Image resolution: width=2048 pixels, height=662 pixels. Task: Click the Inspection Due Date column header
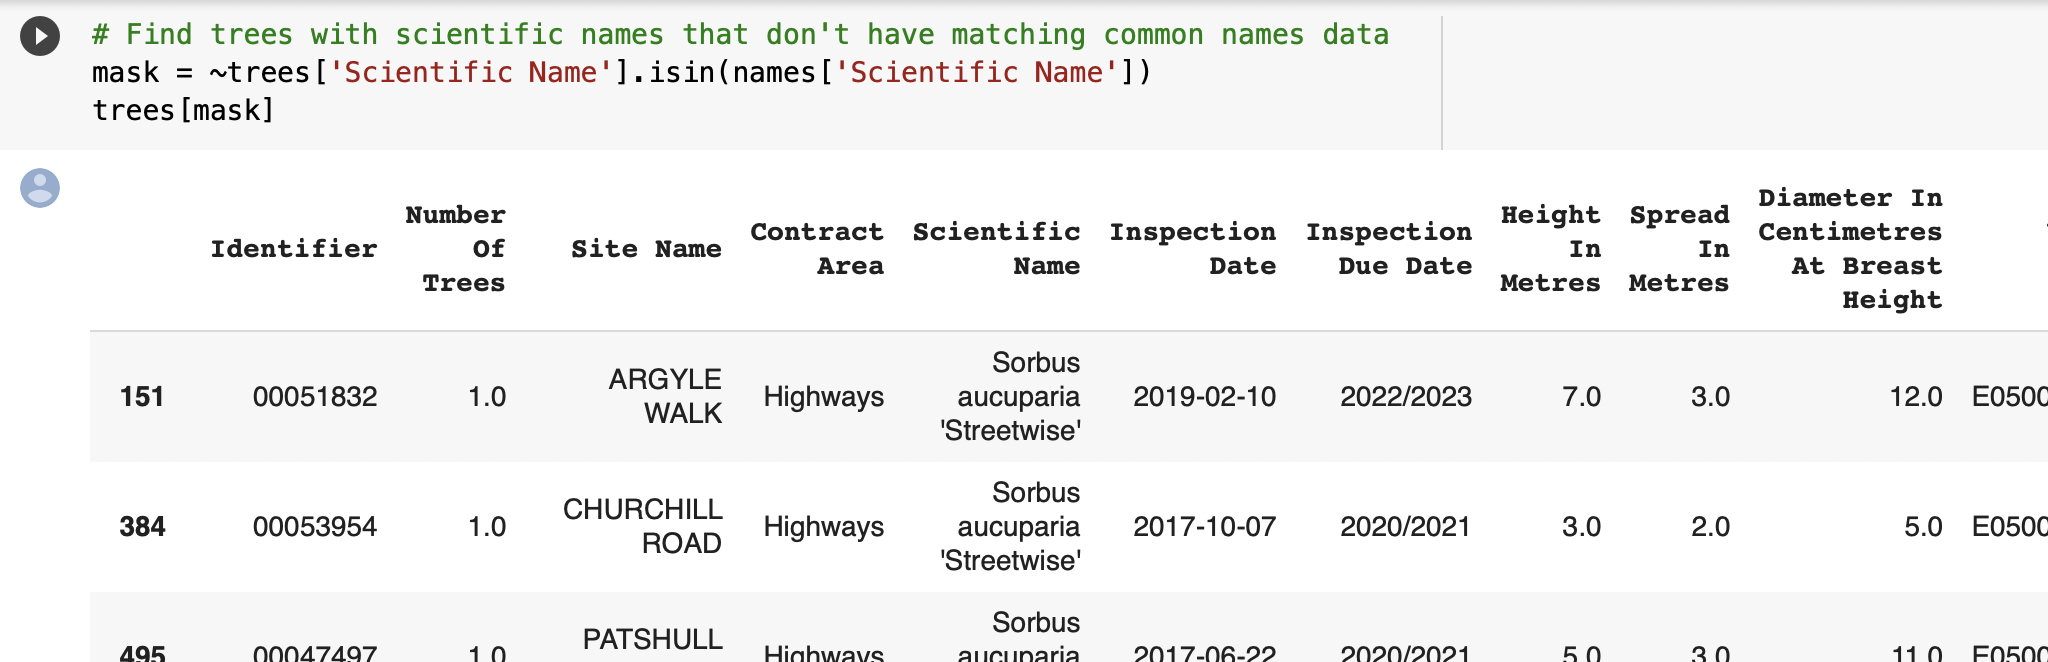pyautogui.click(x=1389, y=249)
